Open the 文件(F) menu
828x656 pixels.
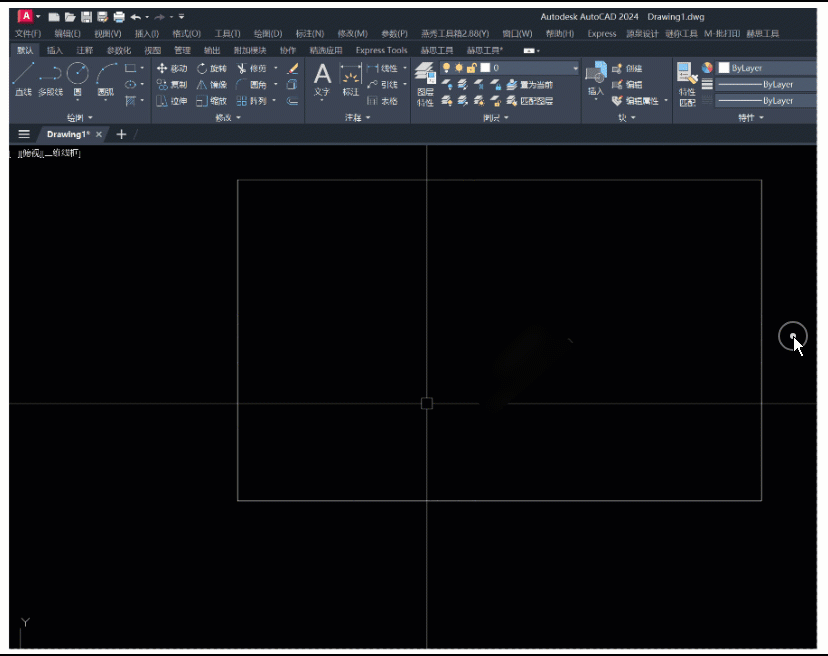click(28, 33)
